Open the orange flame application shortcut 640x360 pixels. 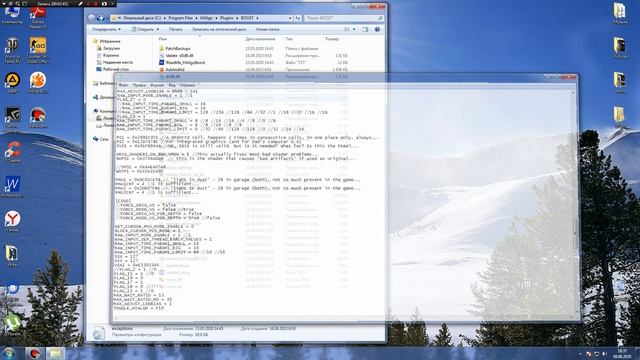pos(38,82)
